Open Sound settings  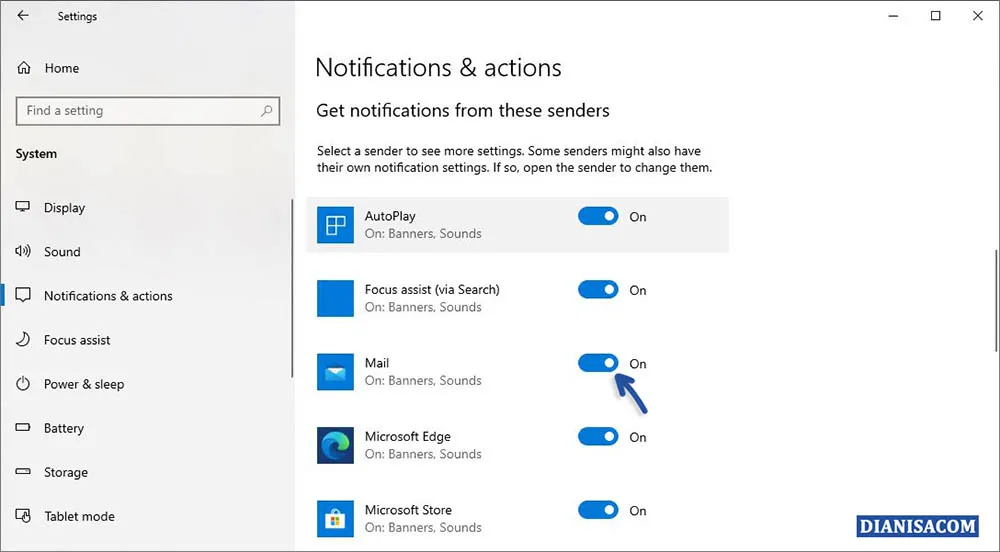click(62, 252)
